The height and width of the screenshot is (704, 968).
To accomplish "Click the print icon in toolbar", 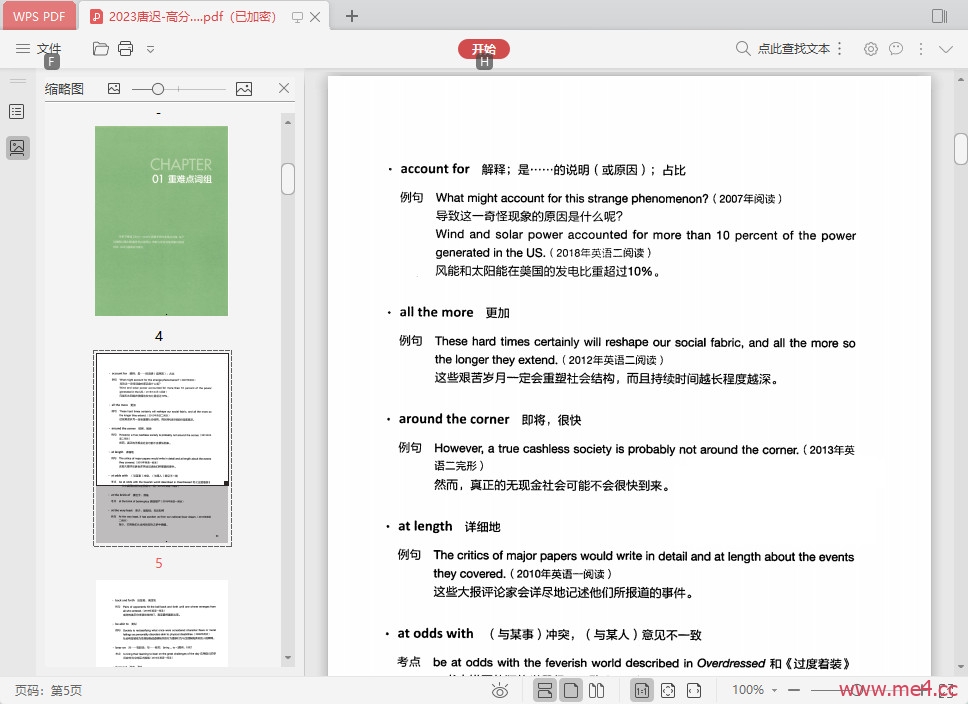I will [x=125, y=48].
